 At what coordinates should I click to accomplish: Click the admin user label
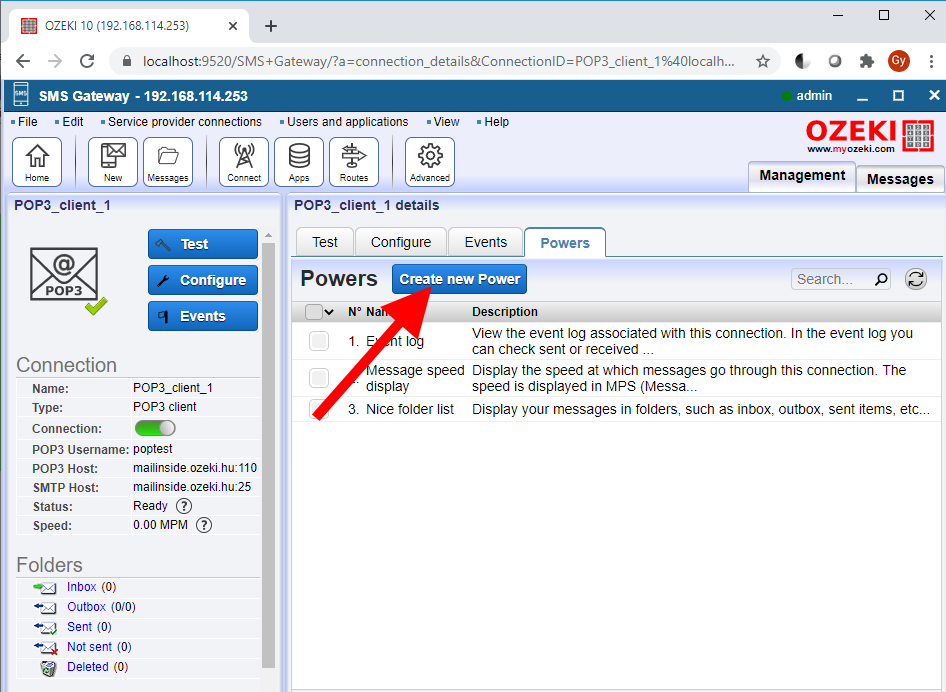(814, 95)
